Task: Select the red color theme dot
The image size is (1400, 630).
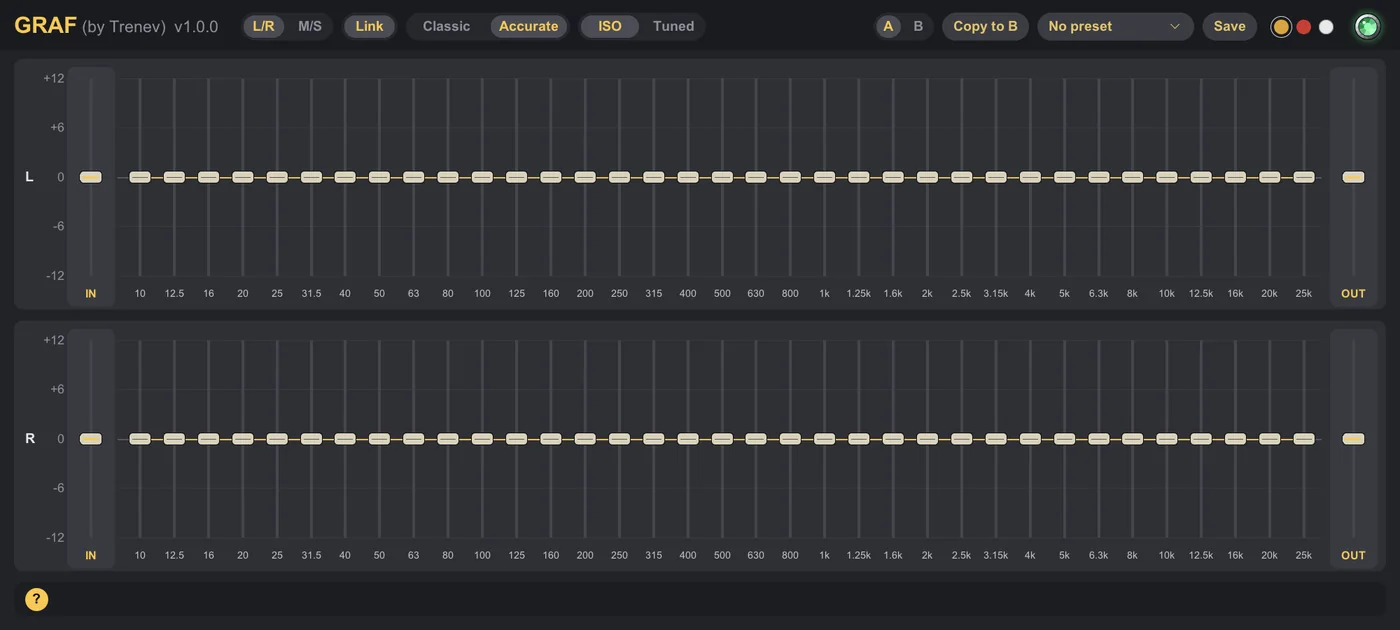Action: pyautogui.click(x=1304, y=27)
